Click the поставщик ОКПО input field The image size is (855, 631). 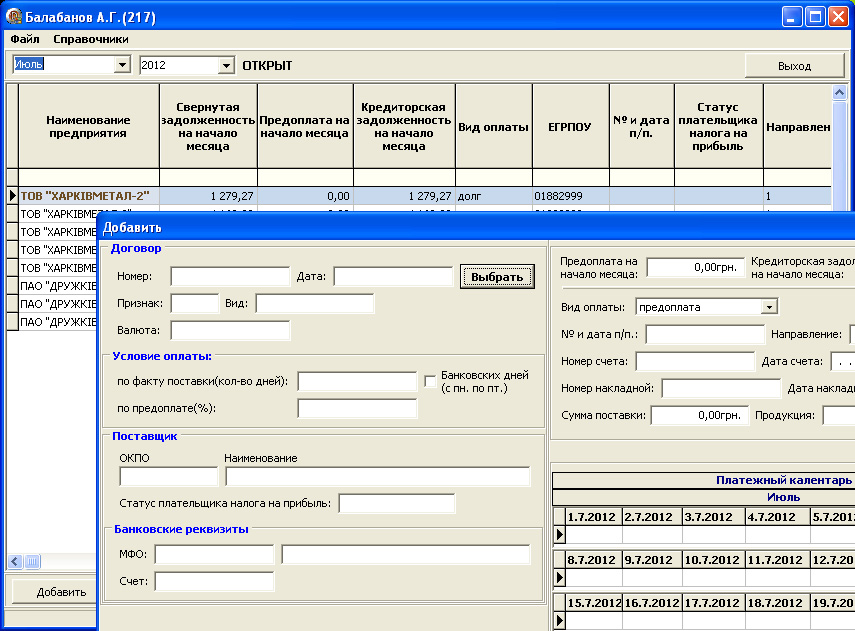[168, 476]
